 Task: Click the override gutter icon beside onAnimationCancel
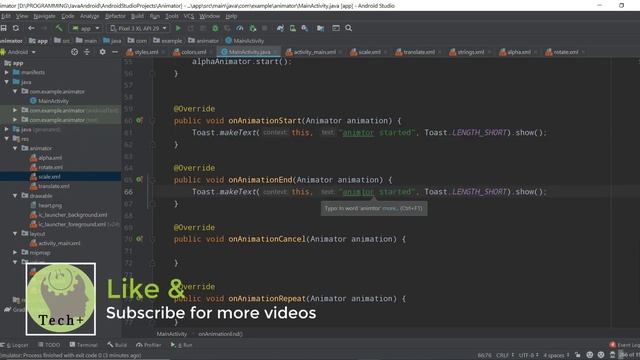[x=139, y=239]
